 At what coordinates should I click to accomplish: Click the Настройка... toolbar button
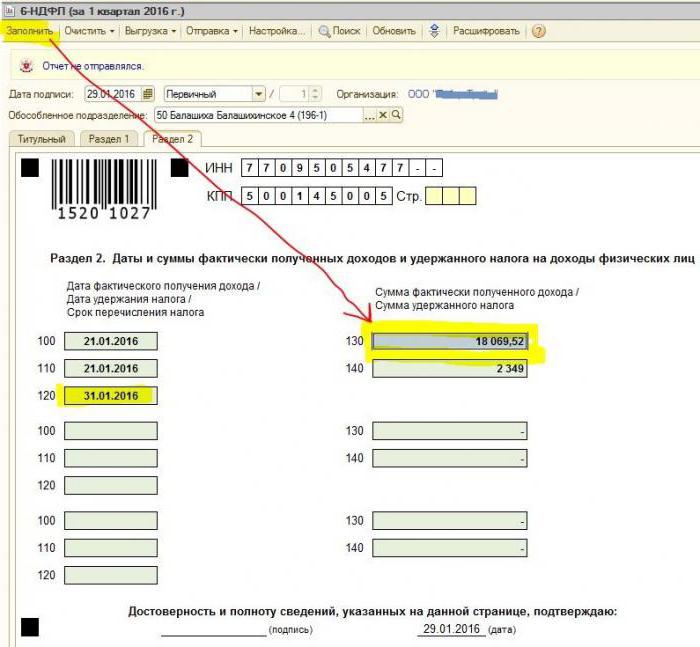276,31
